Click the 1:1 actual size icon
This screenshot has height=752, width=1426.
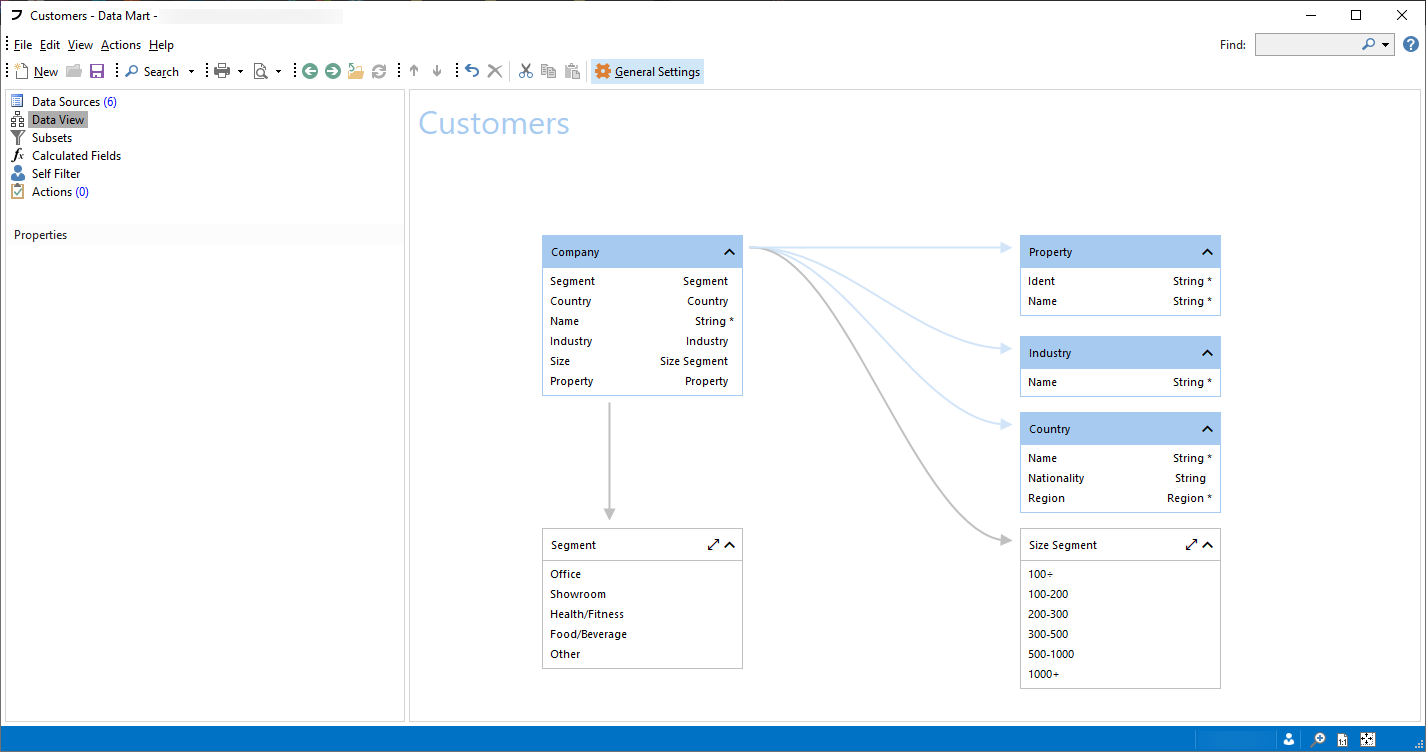click(x=1342, y=740)
